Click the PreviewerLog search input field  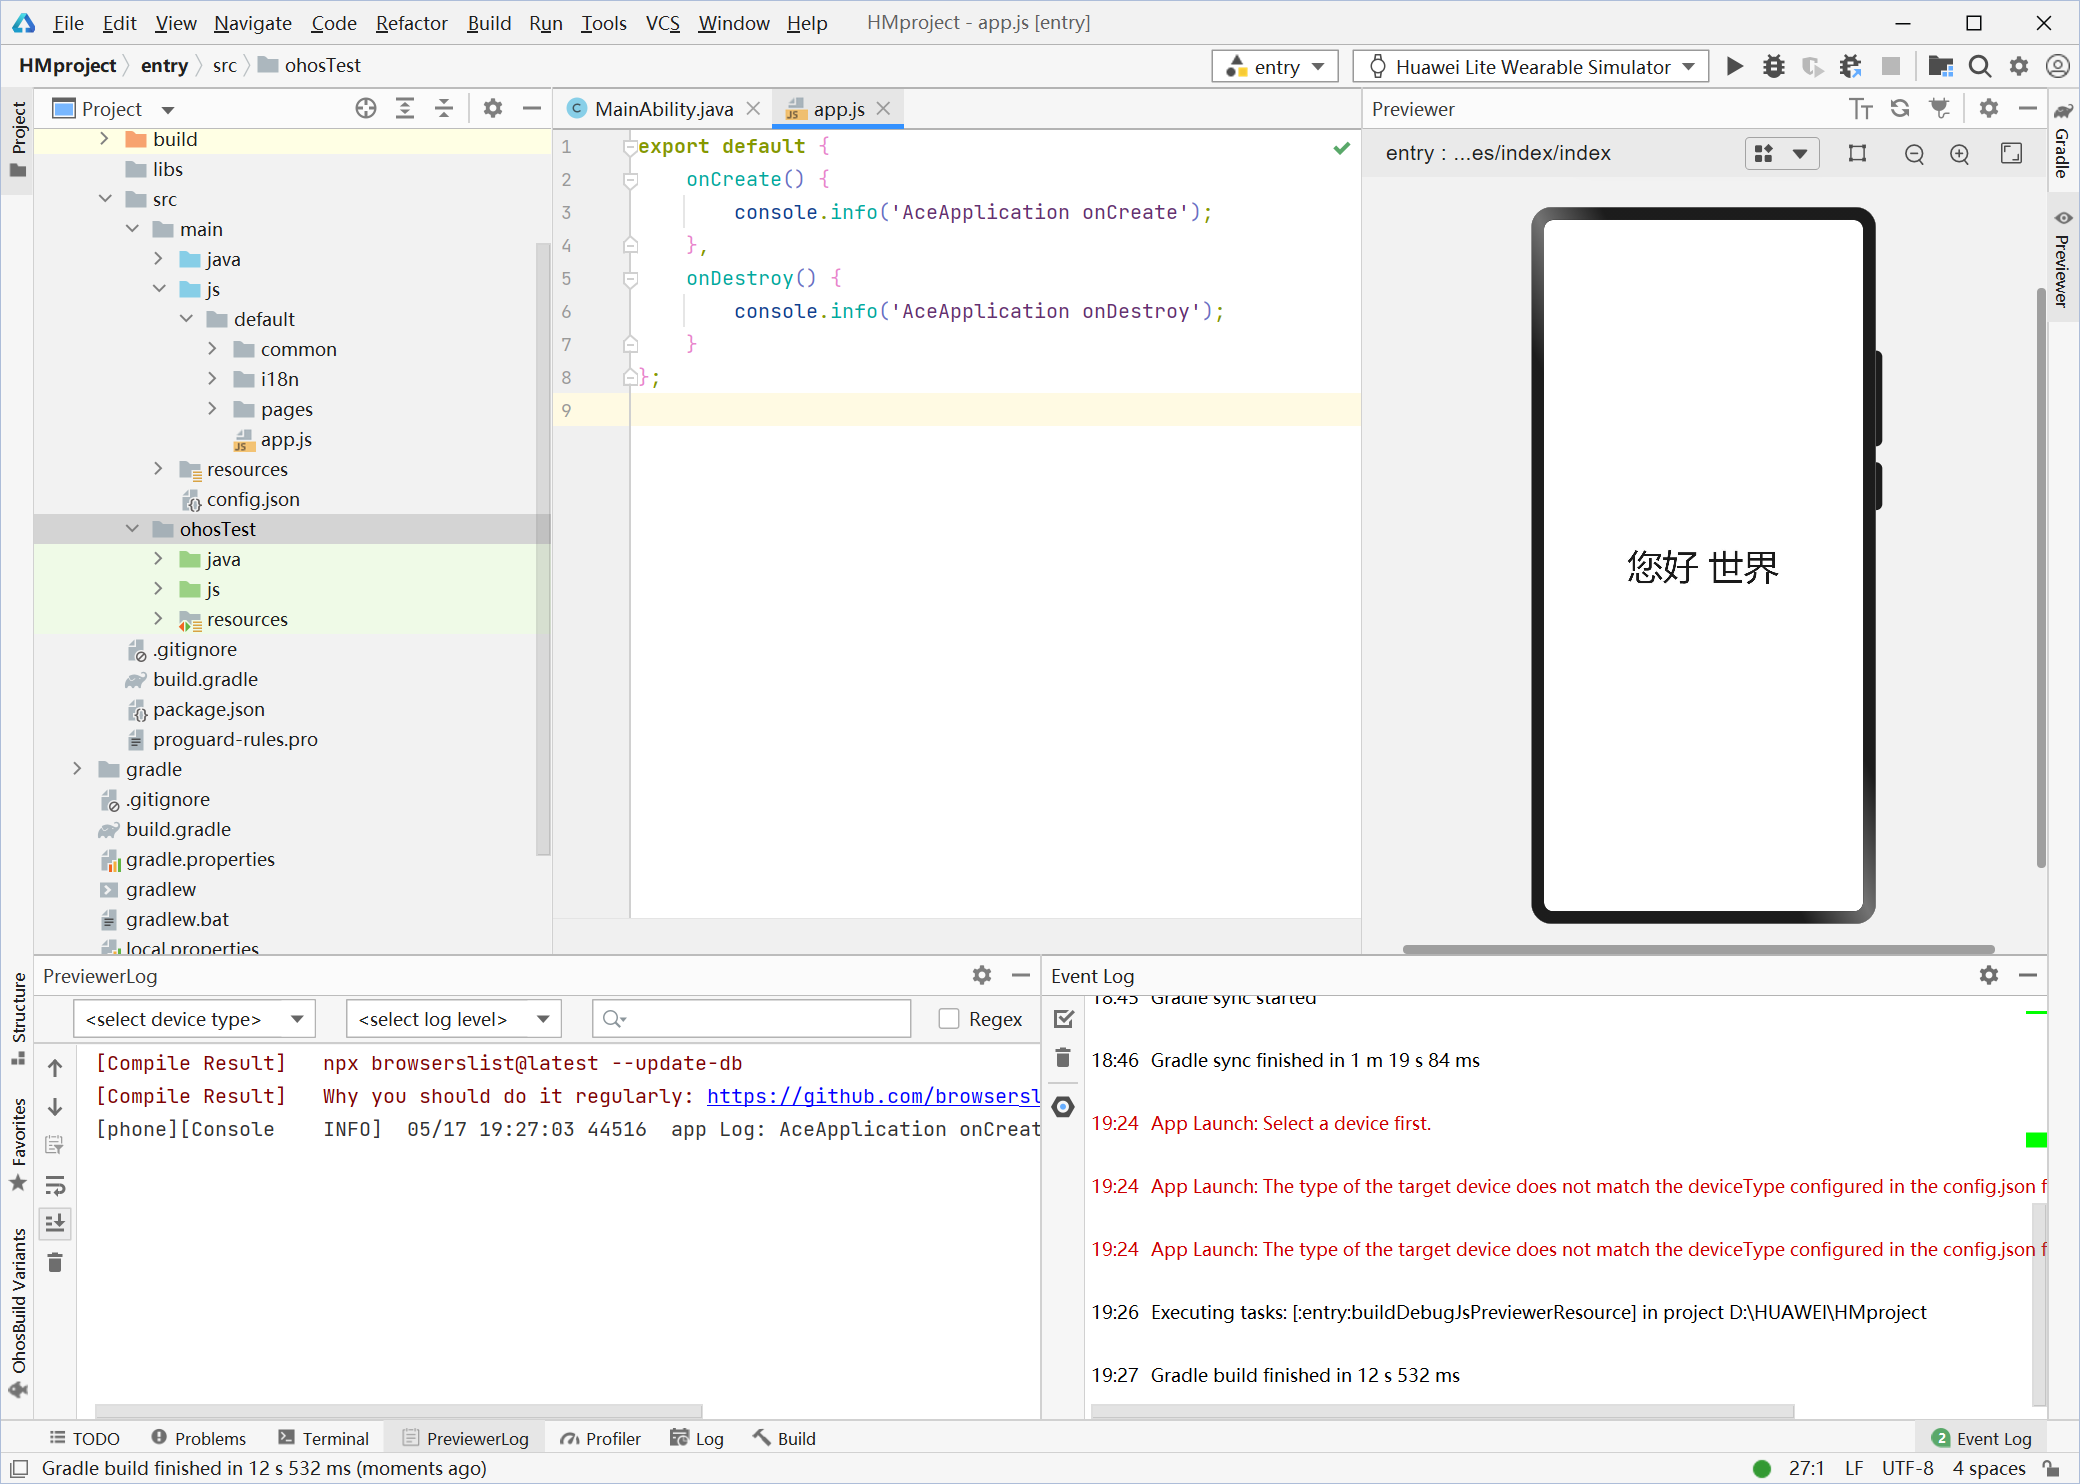click(x=751, y=1019)
